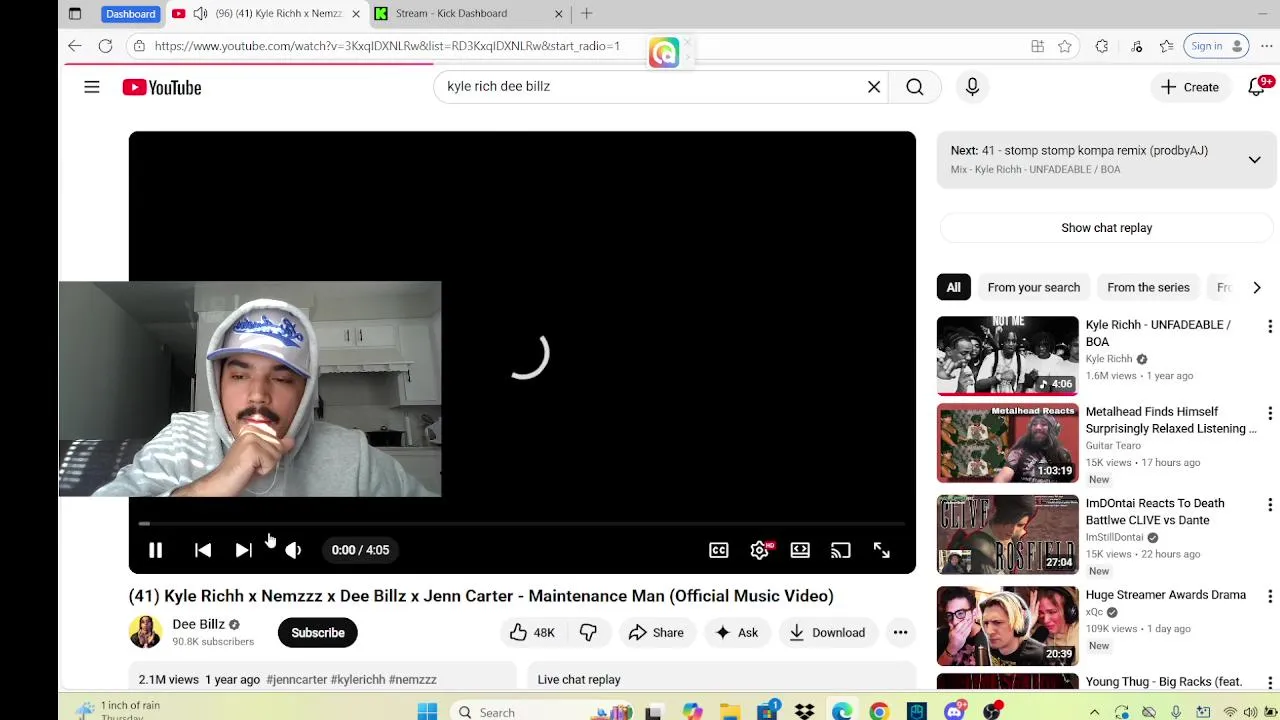Viewport: 1280px width, 720px height.
Task: Open Google Chrome from the taskbar
Action: [879, 712]
